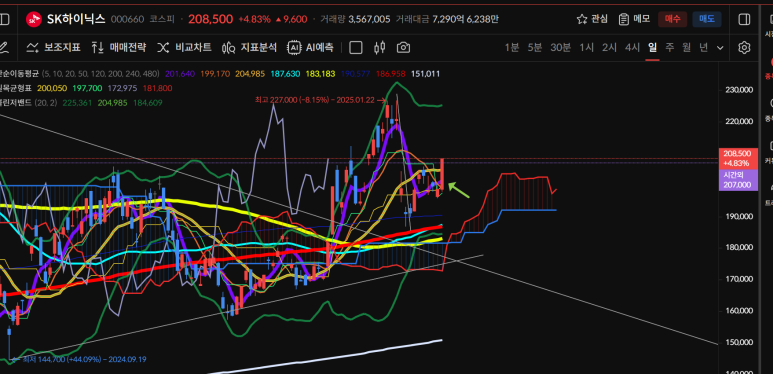Open the AI예측 prediction tool
773x374 pixels.
click(x=311, y=48)
